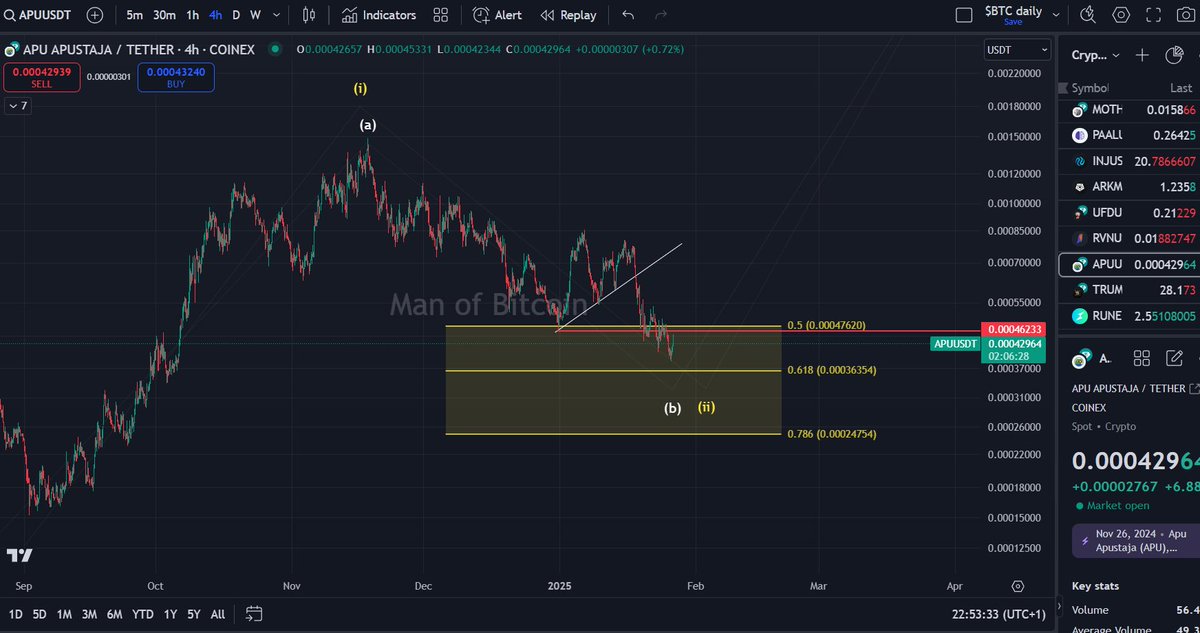
Task: Sort watchlist by Last column
Action: point(1180,88)
